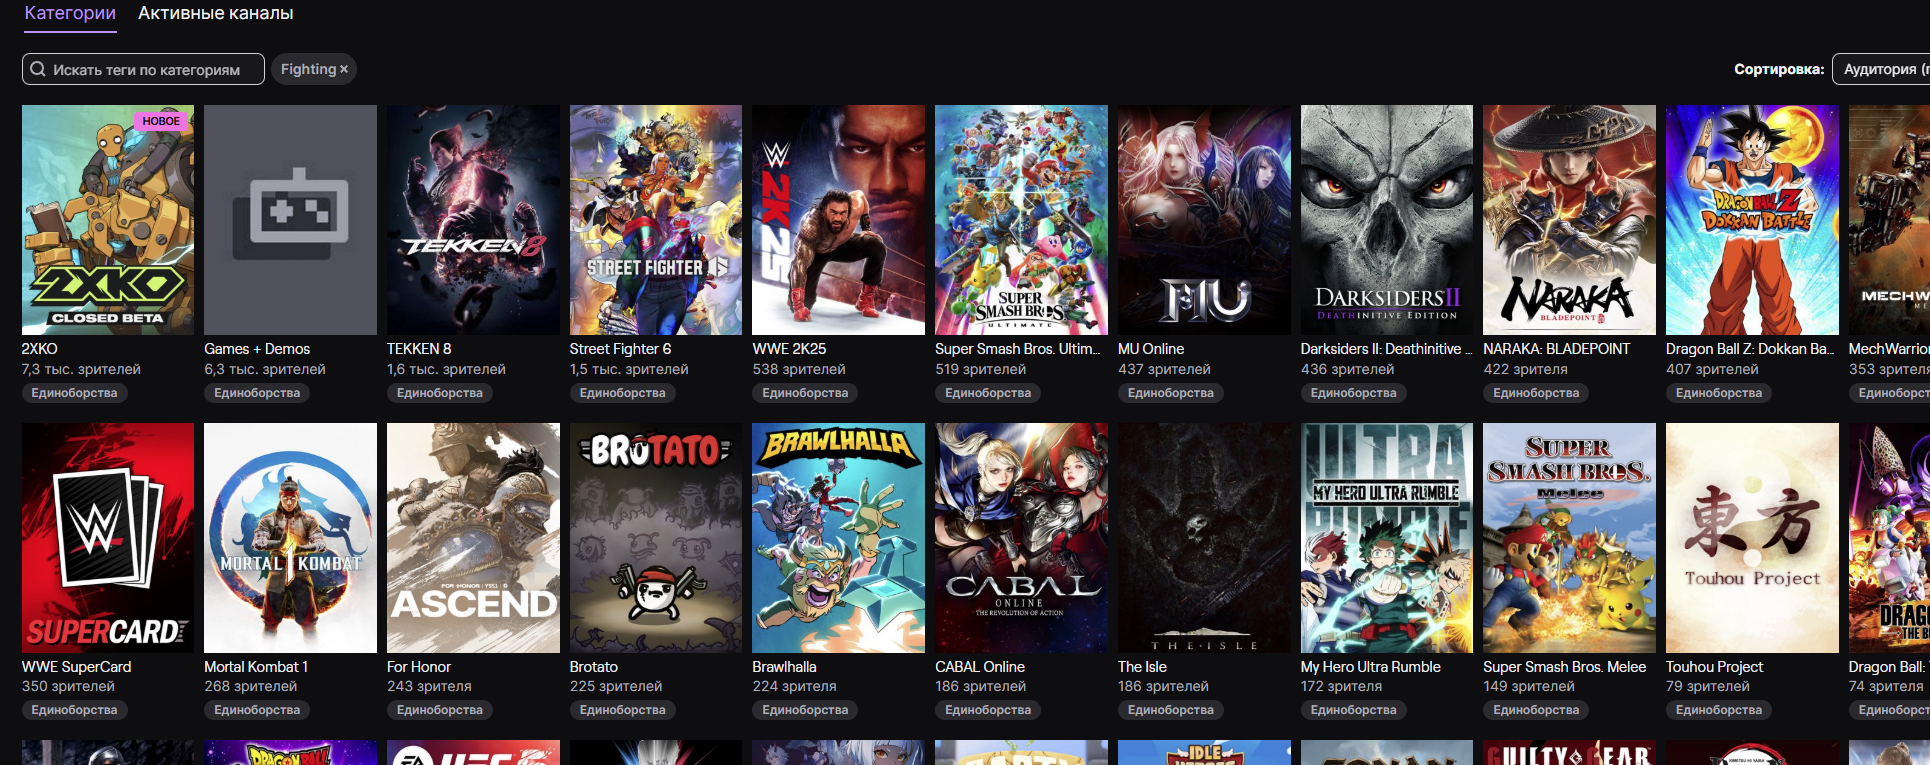Click the 'My Hero Ultra Rumble' title link
The width and height of the screenshot is (1930, 765).
(x=1371, y=667)
